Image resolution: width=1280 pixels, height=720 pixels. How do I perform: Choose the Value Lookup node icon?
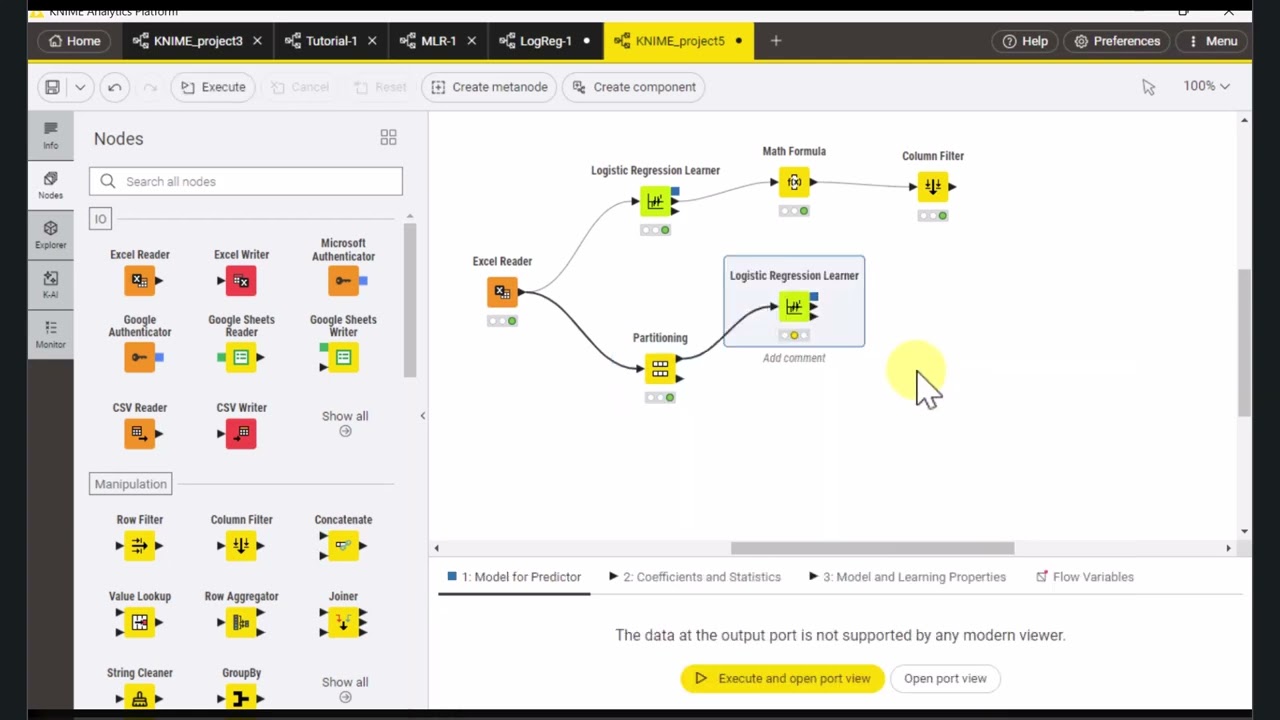140,622
